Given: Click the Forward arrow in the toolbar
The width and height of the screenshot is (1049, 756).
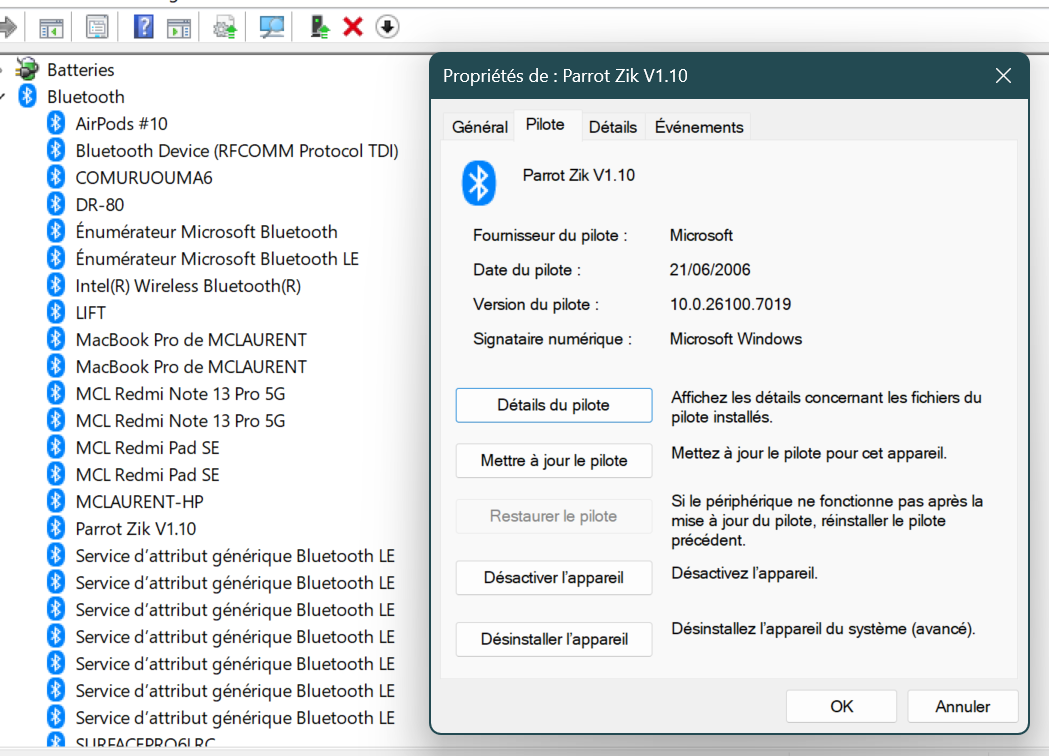Looking at the screenshot, I should [8, 27].
